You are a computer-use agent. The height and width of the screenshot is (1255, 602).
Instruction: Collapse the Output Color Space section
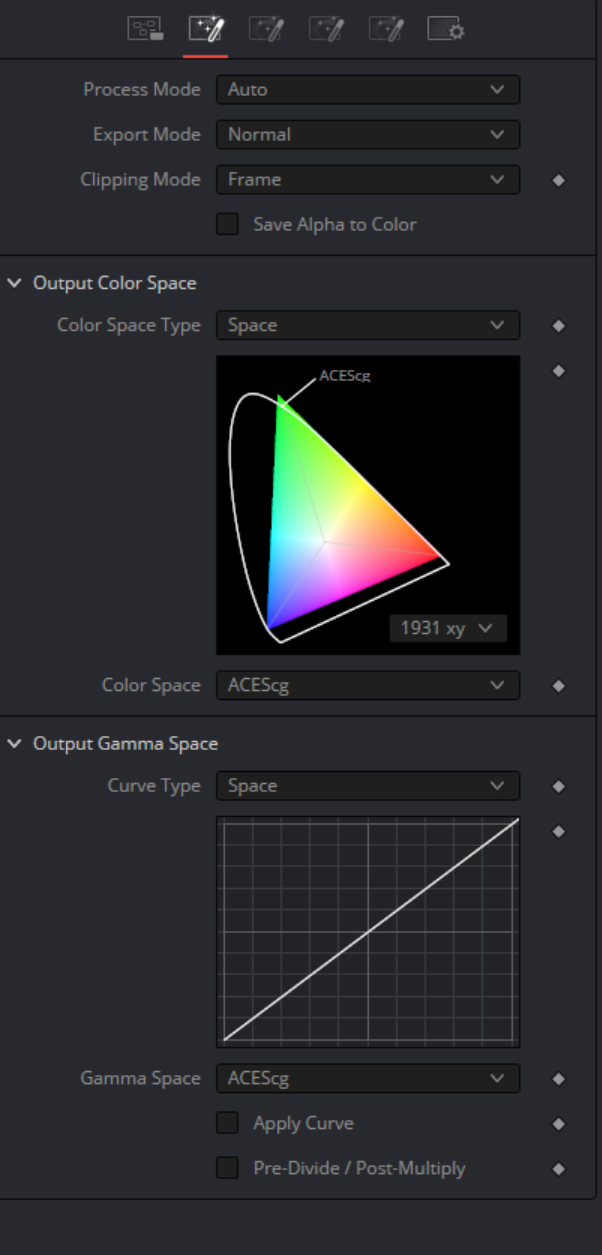click(x=14, y=283)
